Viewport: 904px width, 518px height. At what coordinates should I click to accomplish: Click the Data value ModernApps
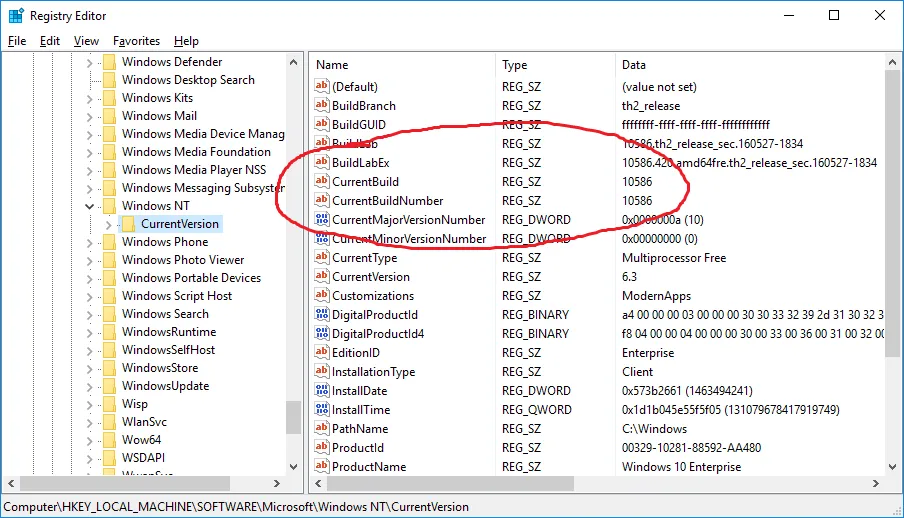click(x=656, y=296)
